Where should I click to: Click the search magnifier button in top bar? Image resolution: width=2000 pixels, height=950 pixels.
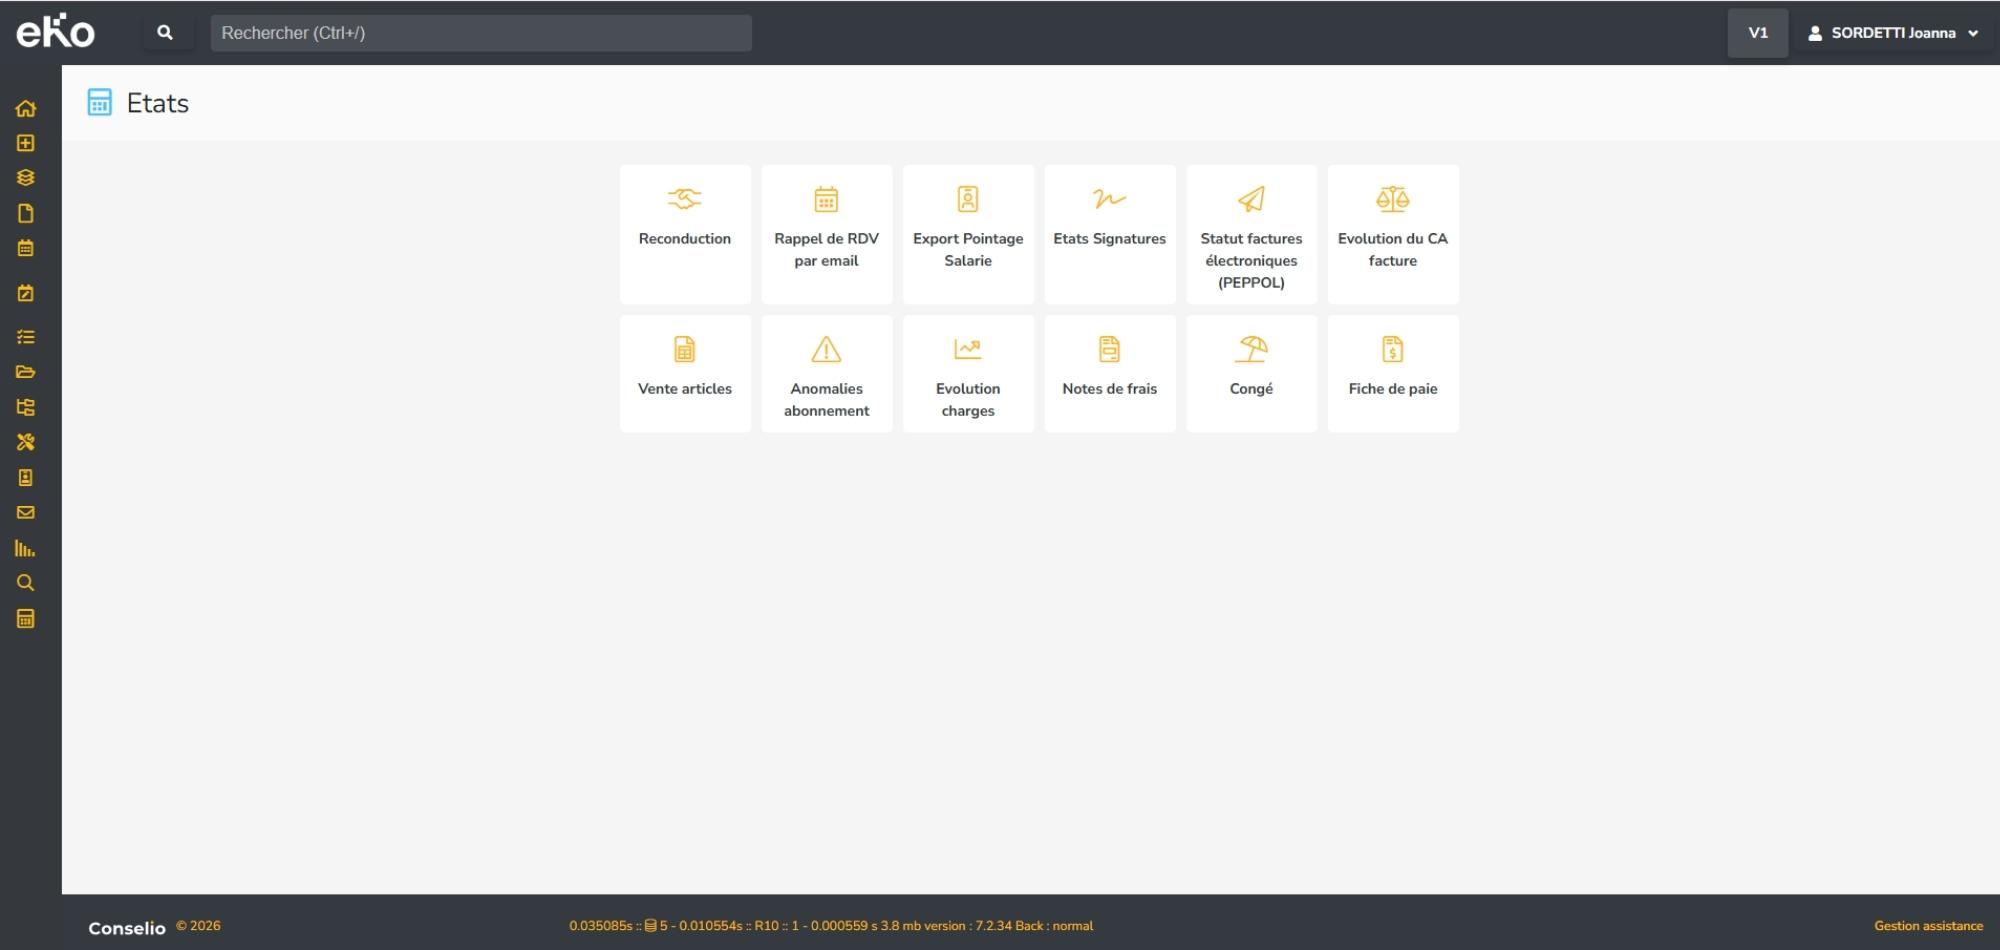tap(165, 33)
